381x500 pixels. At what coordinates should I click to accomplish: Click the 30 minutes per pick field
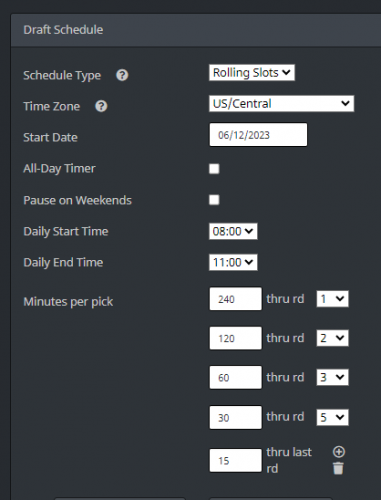(x=236, y=417)
